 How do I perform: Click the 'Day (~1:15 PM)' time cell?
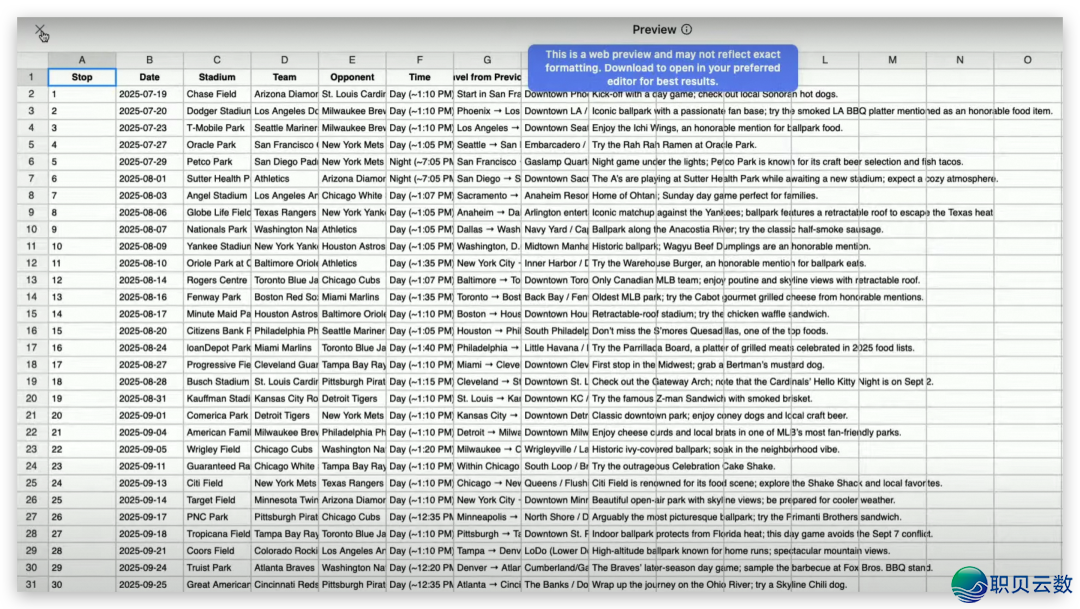tap(419, 382)
